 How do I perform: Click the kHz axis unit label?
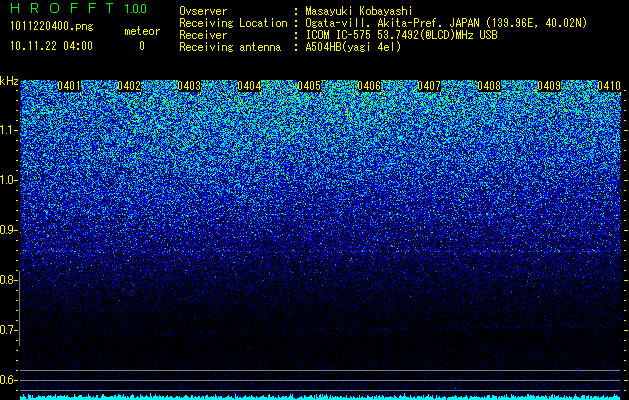(9, 81)
